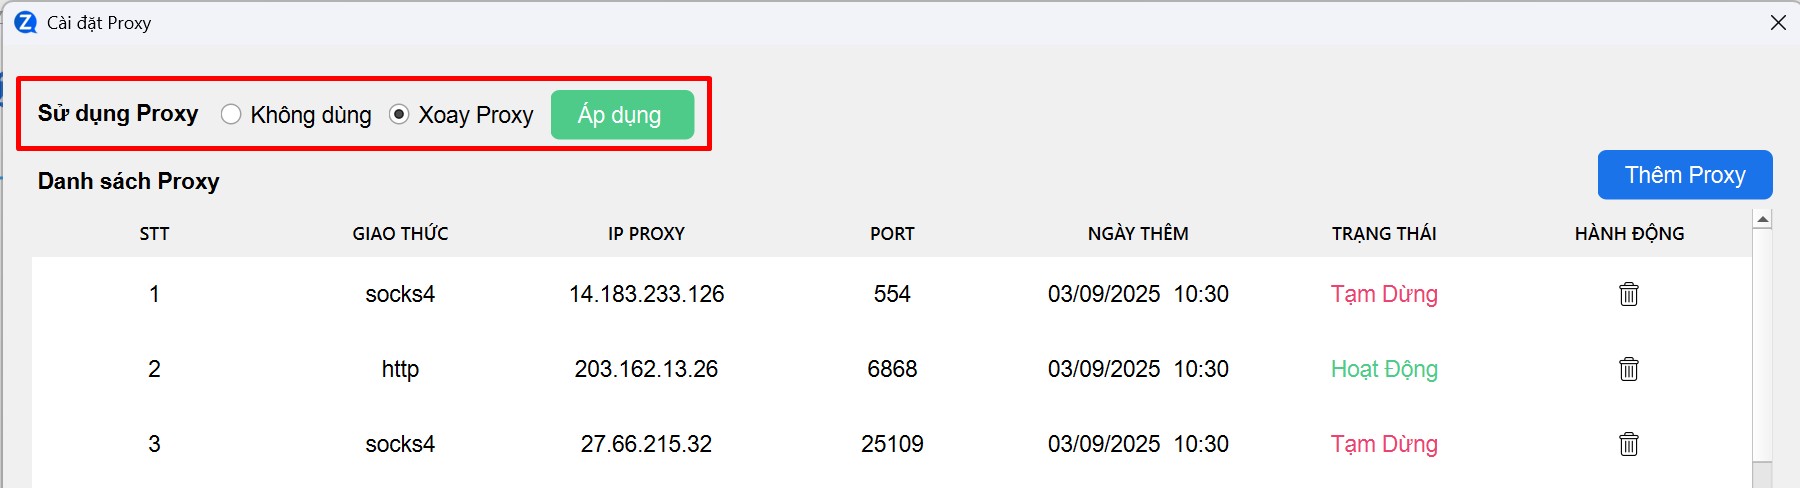Select the Tạm Dừng status of row 1
The height and width of the screenshot is (488, 1800).
[1383, 294]
